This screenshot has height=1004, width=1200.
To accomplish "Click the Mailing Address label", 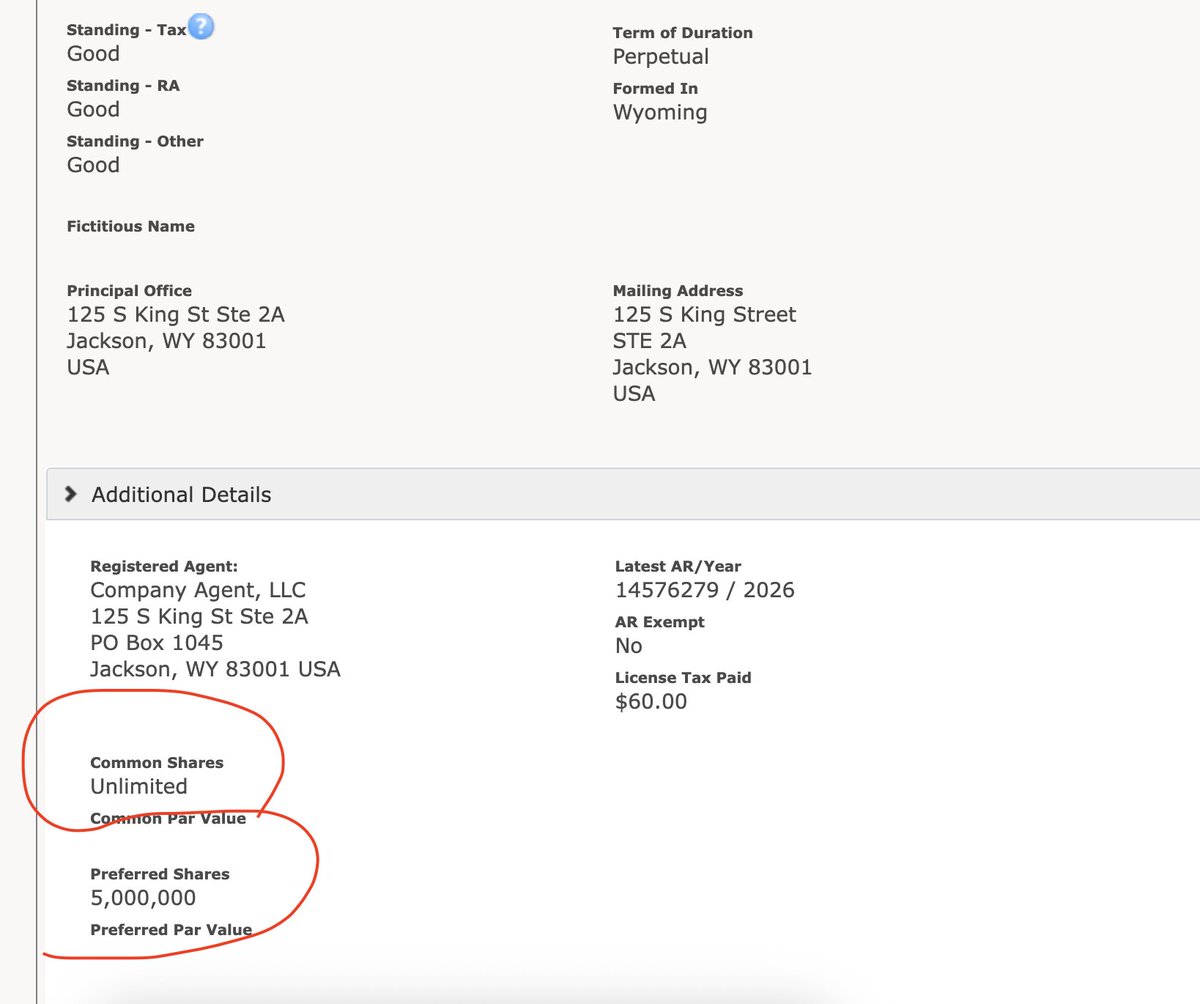I will point(678,291).
